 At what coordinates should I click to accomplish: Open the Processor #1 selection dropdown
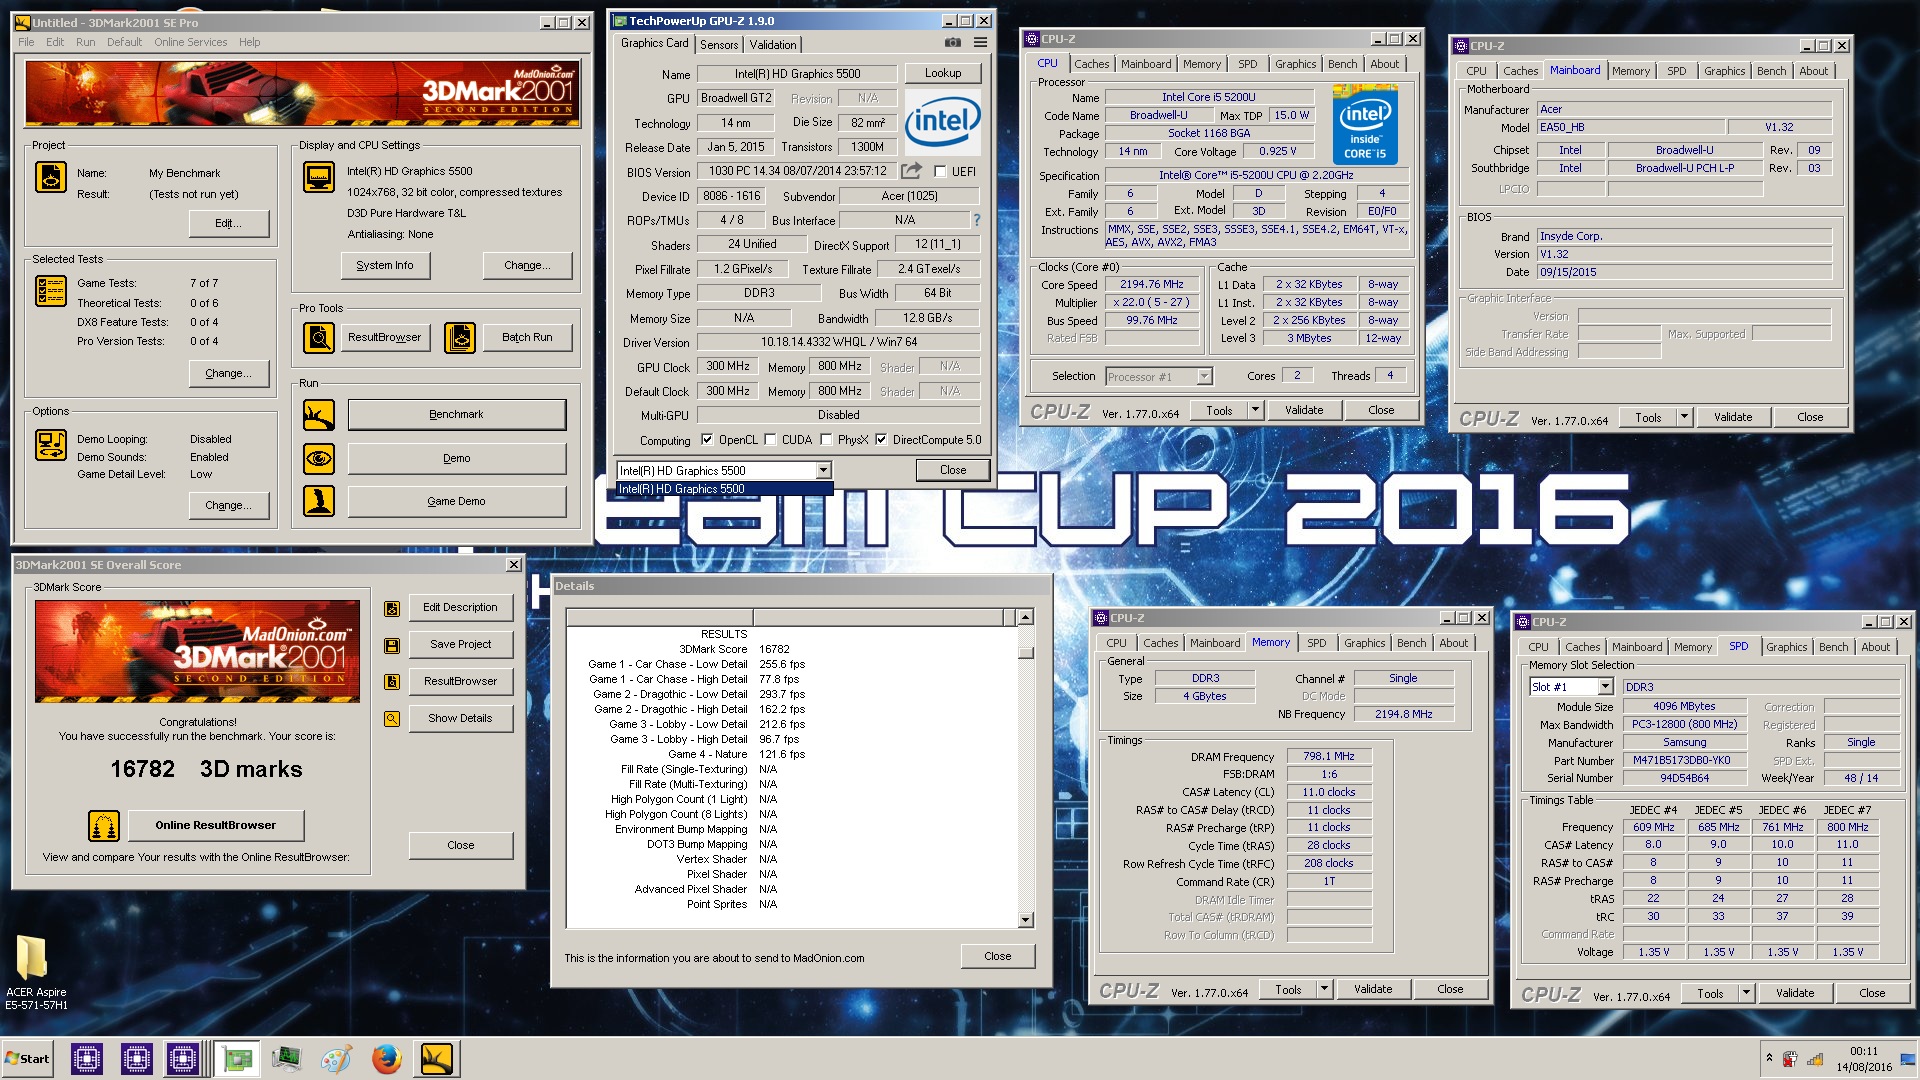[1204, 377]
